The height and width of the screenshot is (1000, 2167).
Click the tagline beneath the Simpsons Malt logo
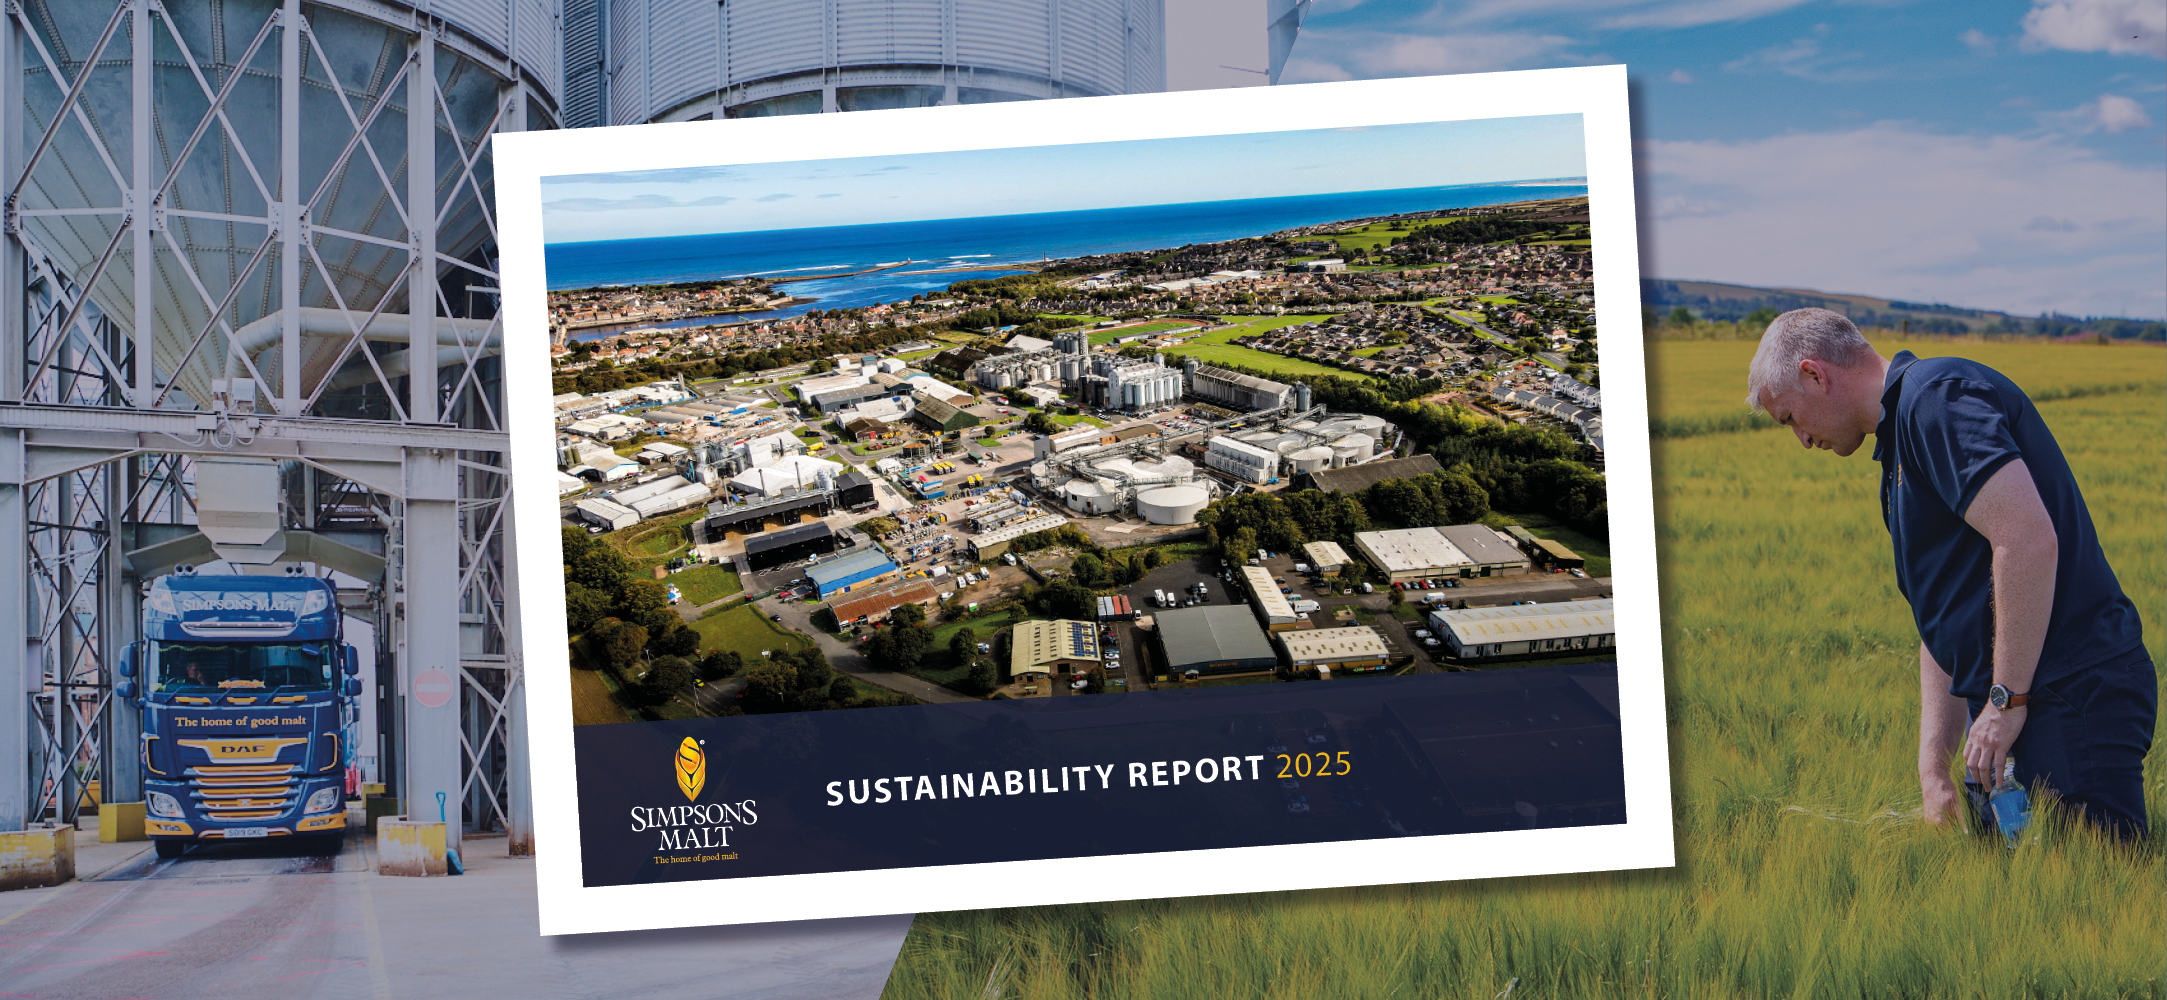click(x=696, y=858)
